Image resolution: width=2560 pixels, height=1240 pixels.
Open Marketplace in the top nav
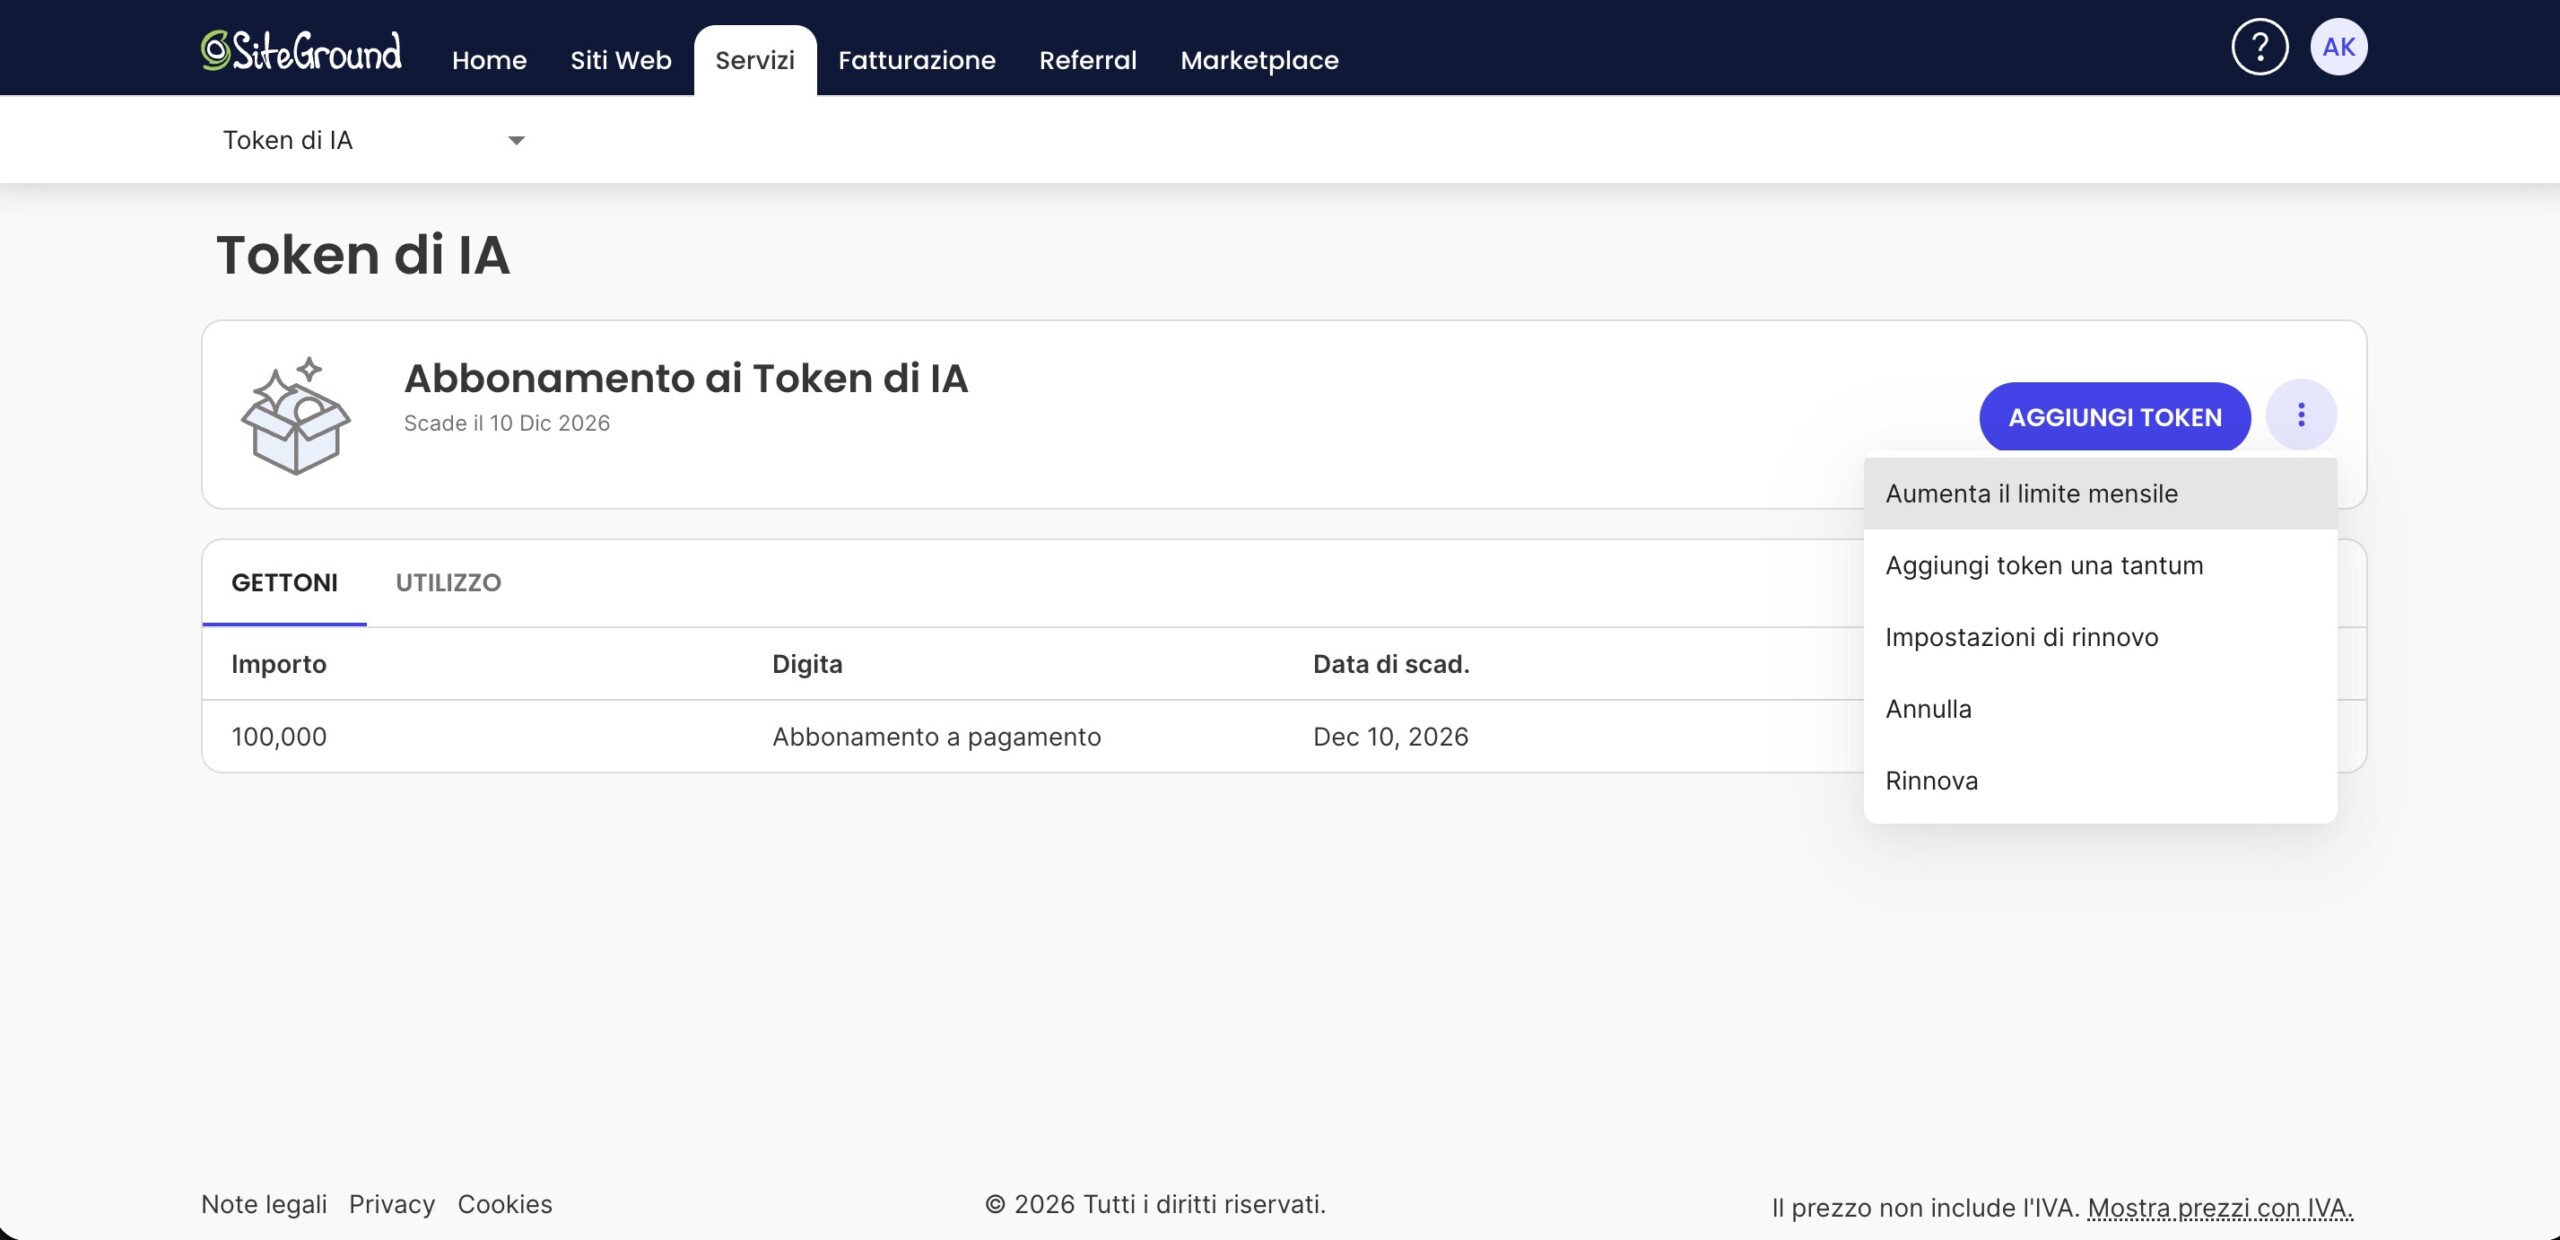point(1259,60)
